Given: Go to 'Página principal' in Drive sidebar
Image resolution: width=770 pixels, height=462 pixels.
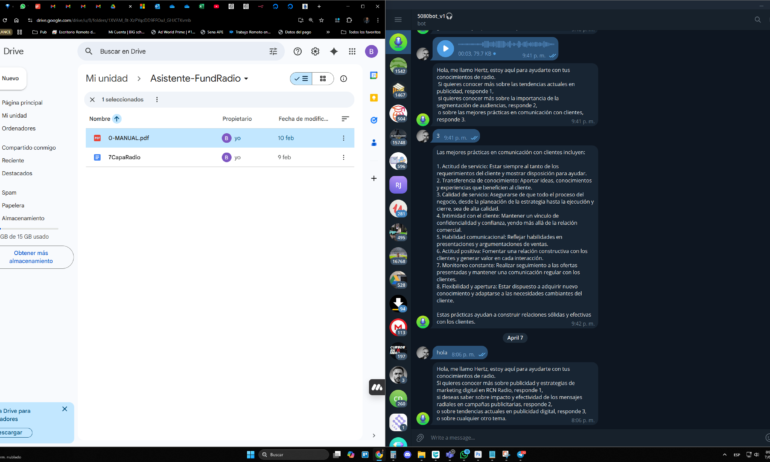Looking at the screenshot, I should tap(22, 103).
